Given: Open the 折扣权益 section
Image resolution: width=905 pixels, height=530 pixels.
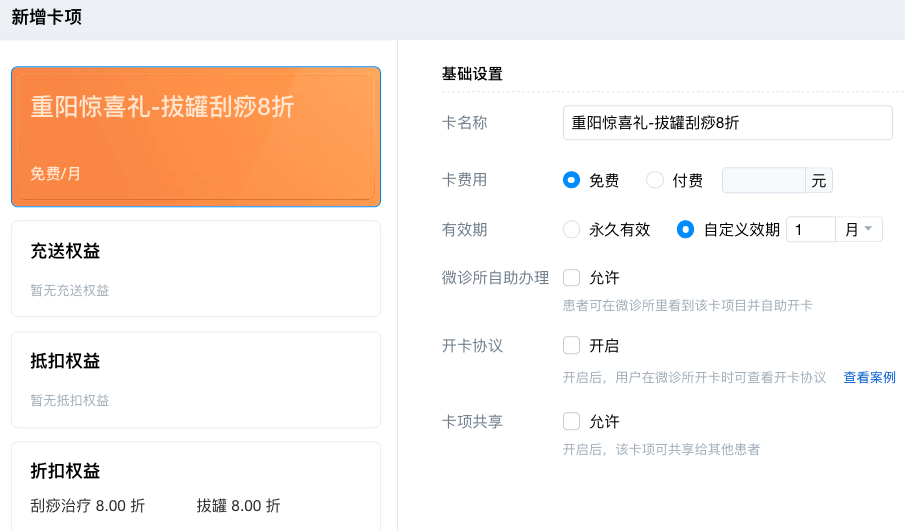Looking at the screenshot, I should coord(195,485).
